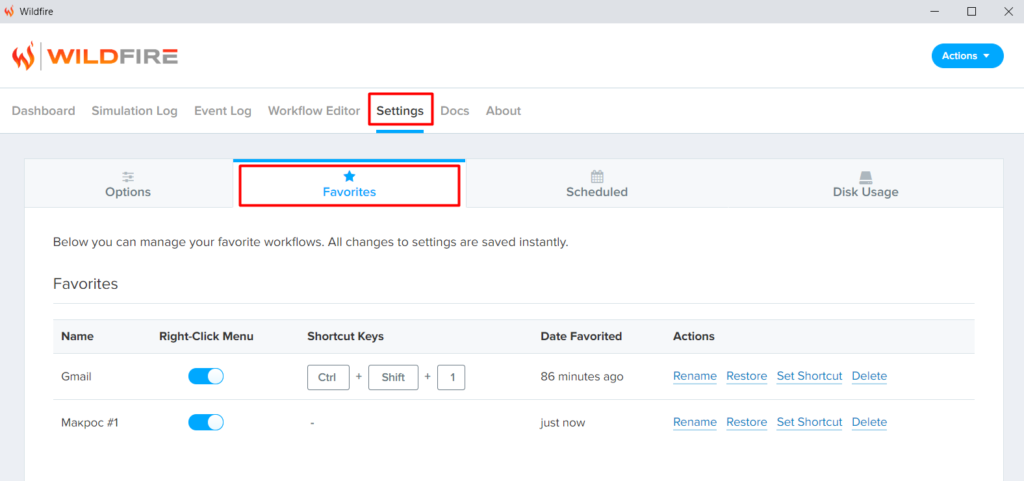Open the Simulation Log tab
Viewport: 1024px width, 481px height.
click(x=134, y=111)
